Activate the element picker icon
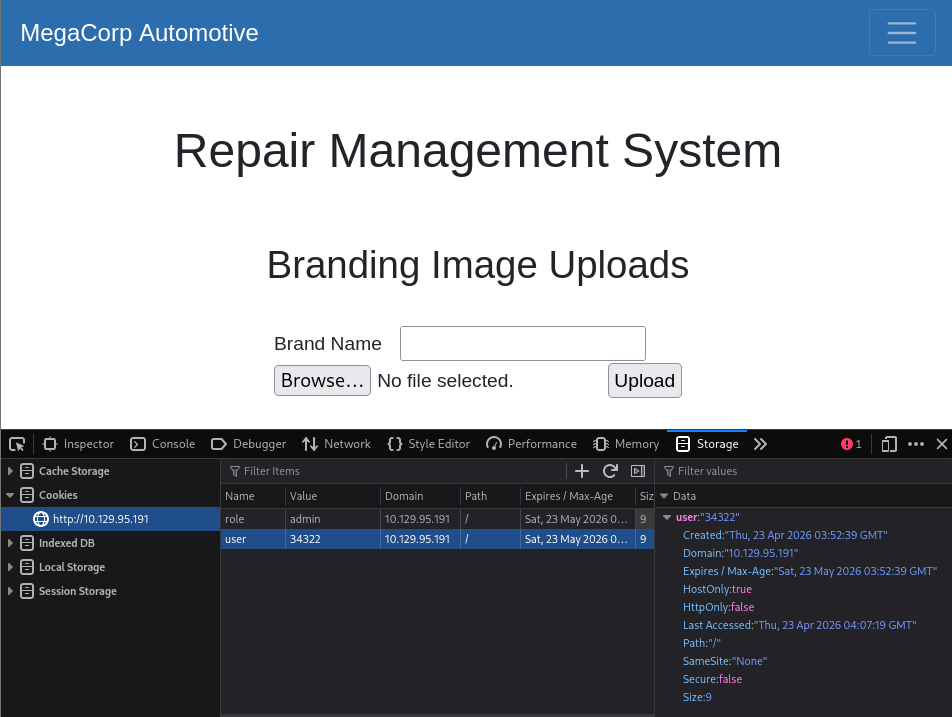 [x=17, y=444]
